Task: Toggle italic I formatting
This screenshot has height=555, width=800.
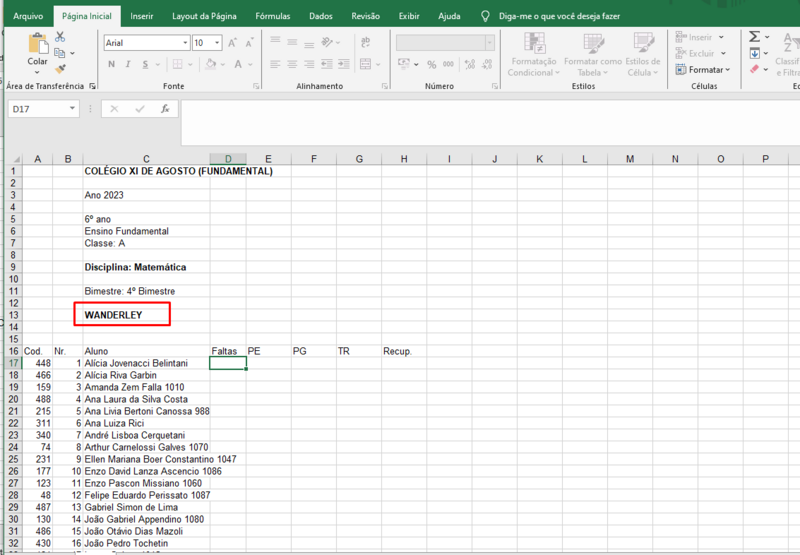Action: (x=128, y=64)
